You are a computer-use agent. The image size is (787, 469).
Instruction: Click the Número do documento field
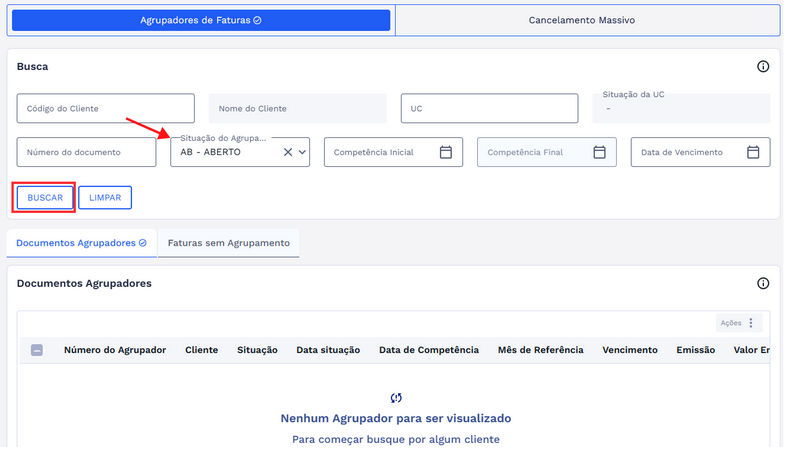[86, 152]
